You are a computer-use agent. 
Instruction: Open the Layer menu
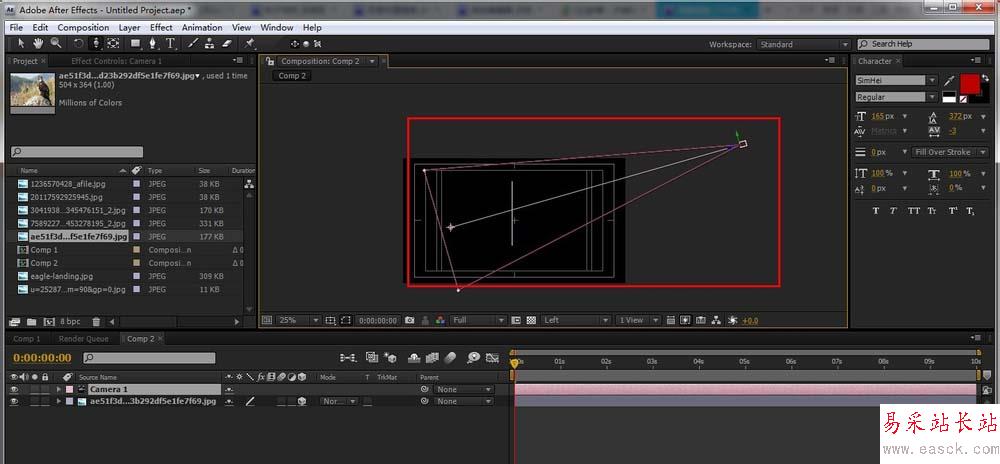129,27
